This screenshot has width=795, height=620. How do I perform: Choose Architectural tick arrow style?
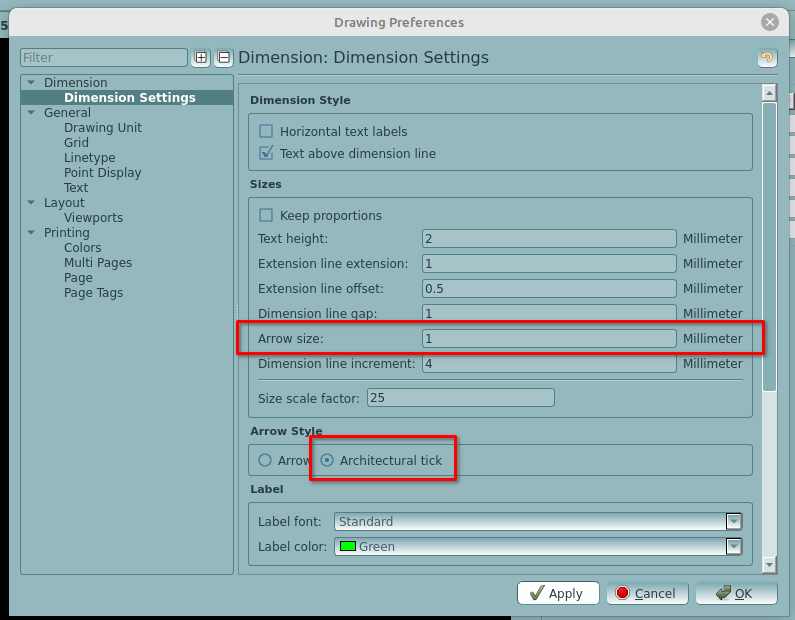[327, 460]
